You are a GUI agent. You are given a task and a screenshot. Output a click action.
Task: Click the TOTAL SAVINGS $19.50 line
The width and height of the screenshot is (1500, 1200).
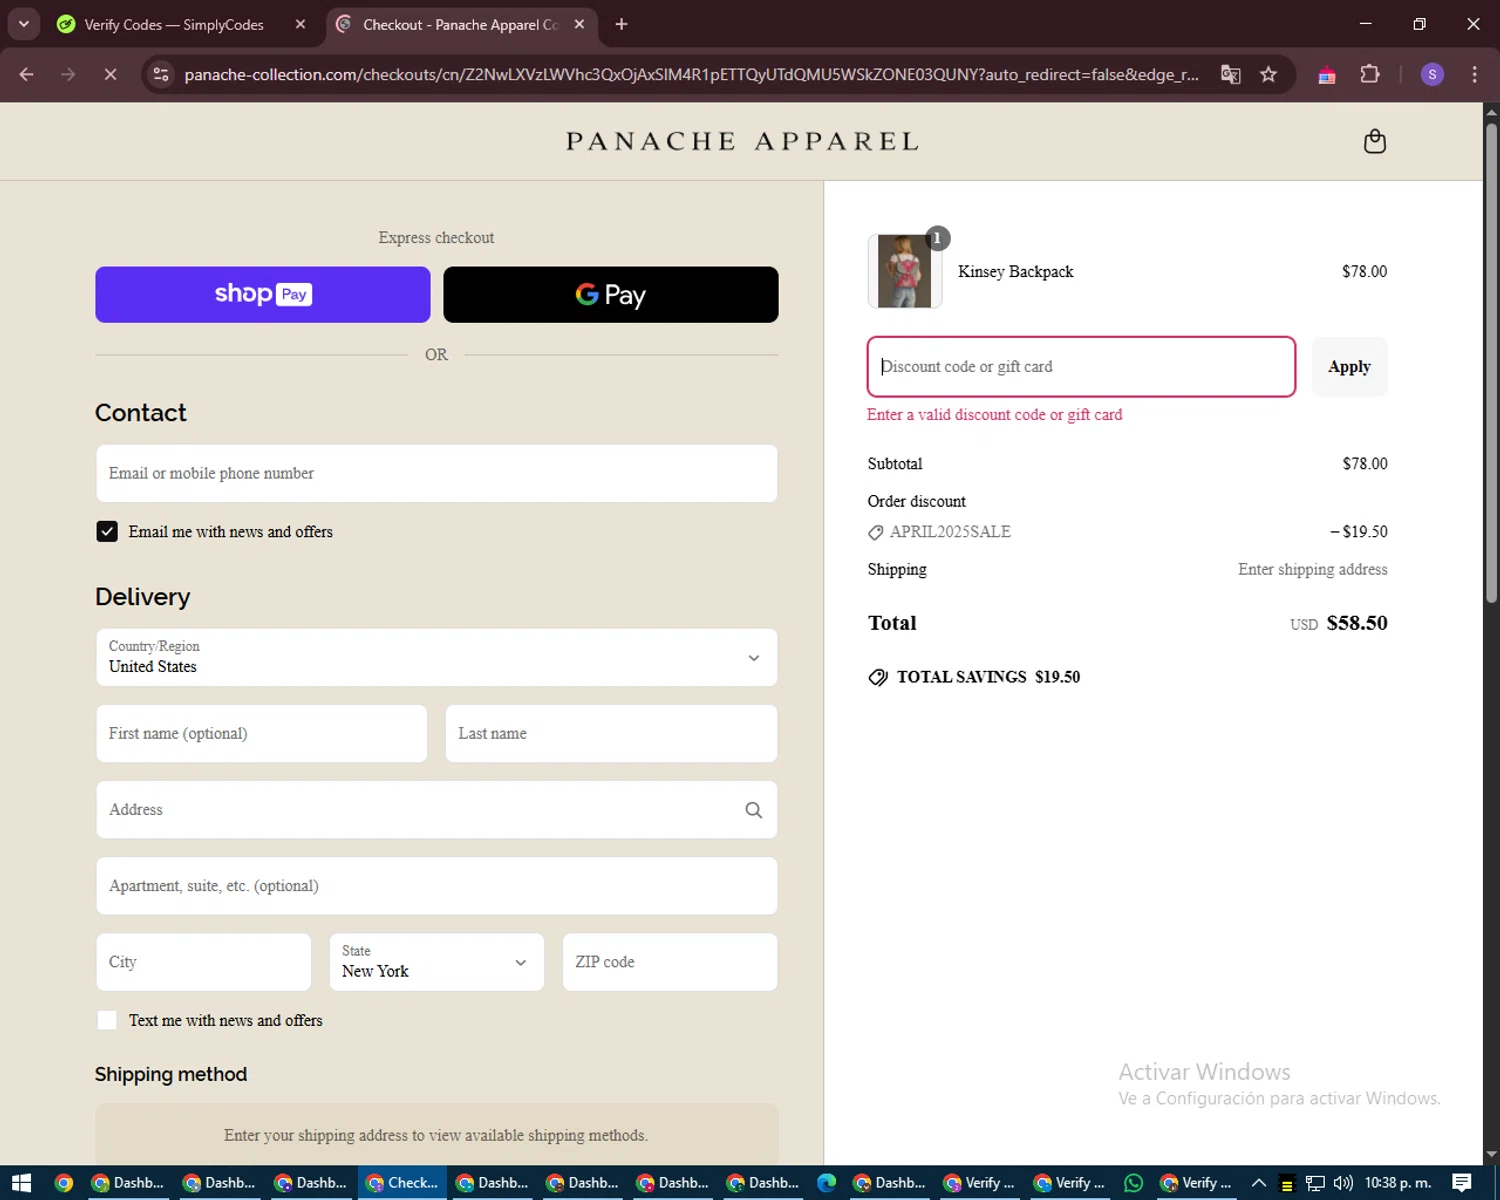(x=975, y=677)
